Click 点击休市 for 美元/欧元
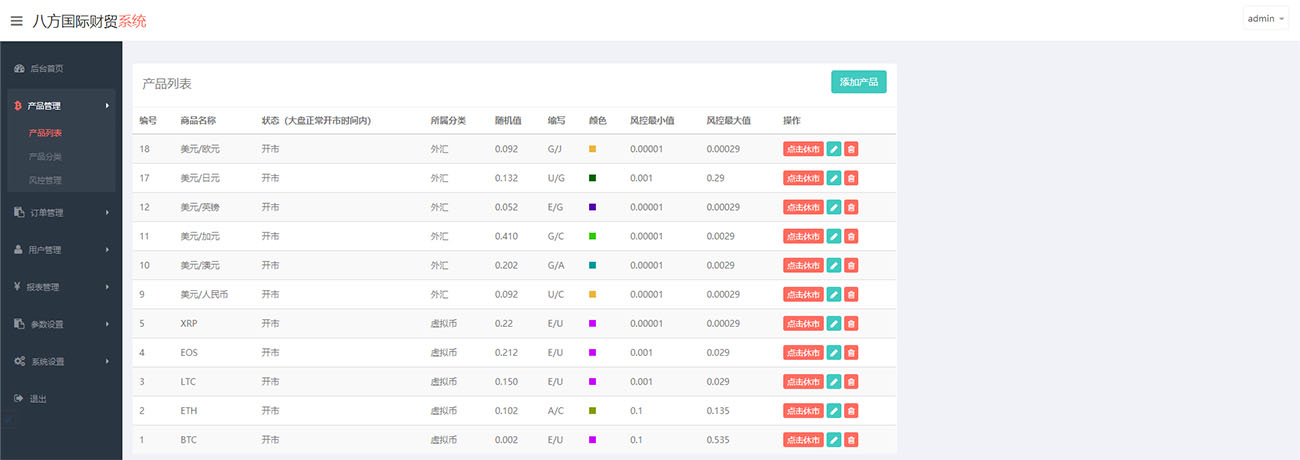This screenshot has width=1300, height=460. [803, 149]
